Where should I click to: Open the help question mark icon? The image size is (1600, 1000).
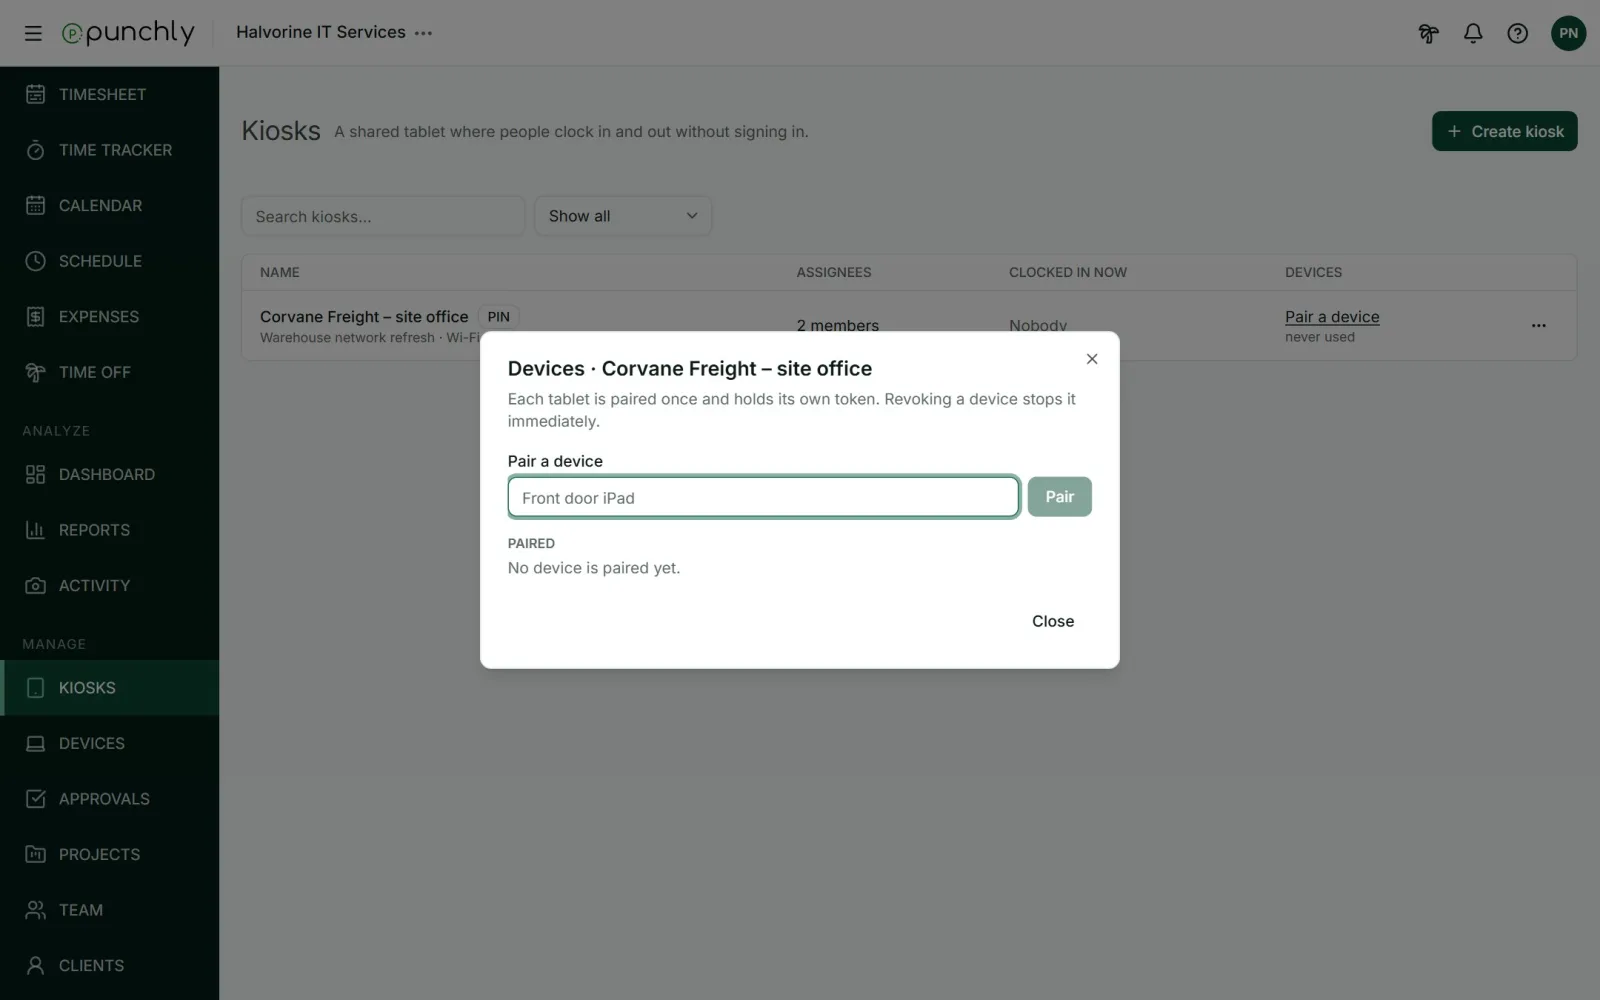click(x=1518, y=33)
